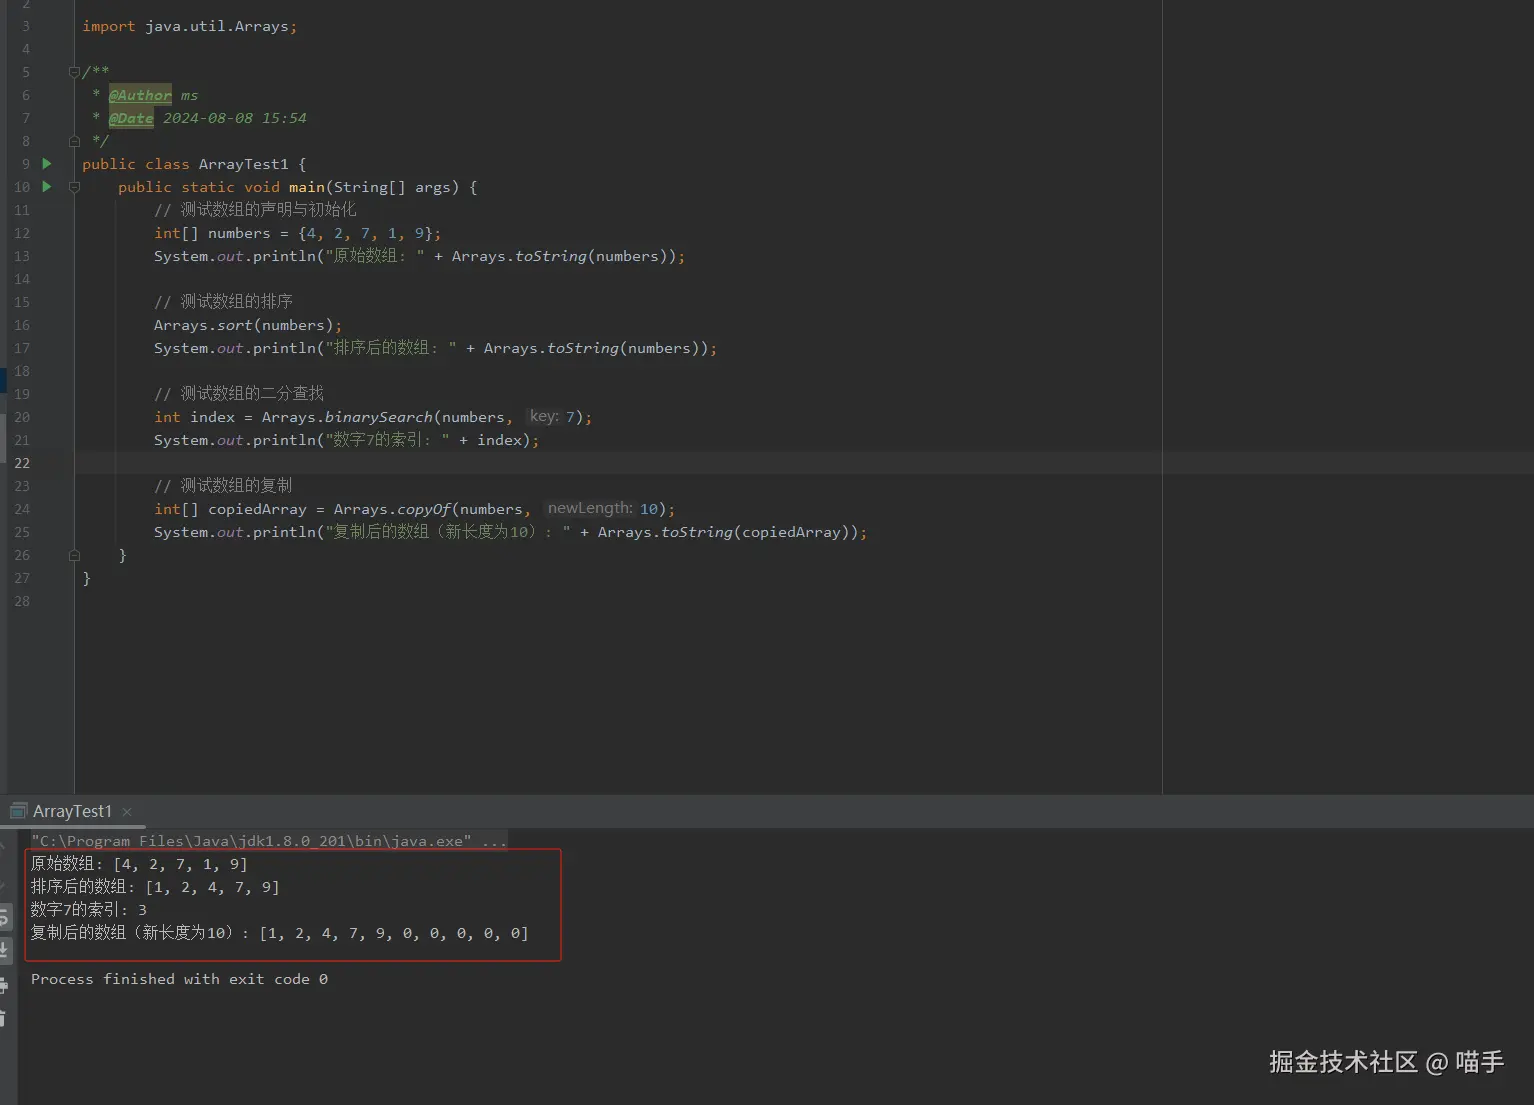The height and width of the screenshot is (1105, 1534).
Task: Run main method from line 10 gutter arrow
Action: [x=46, y=187]
